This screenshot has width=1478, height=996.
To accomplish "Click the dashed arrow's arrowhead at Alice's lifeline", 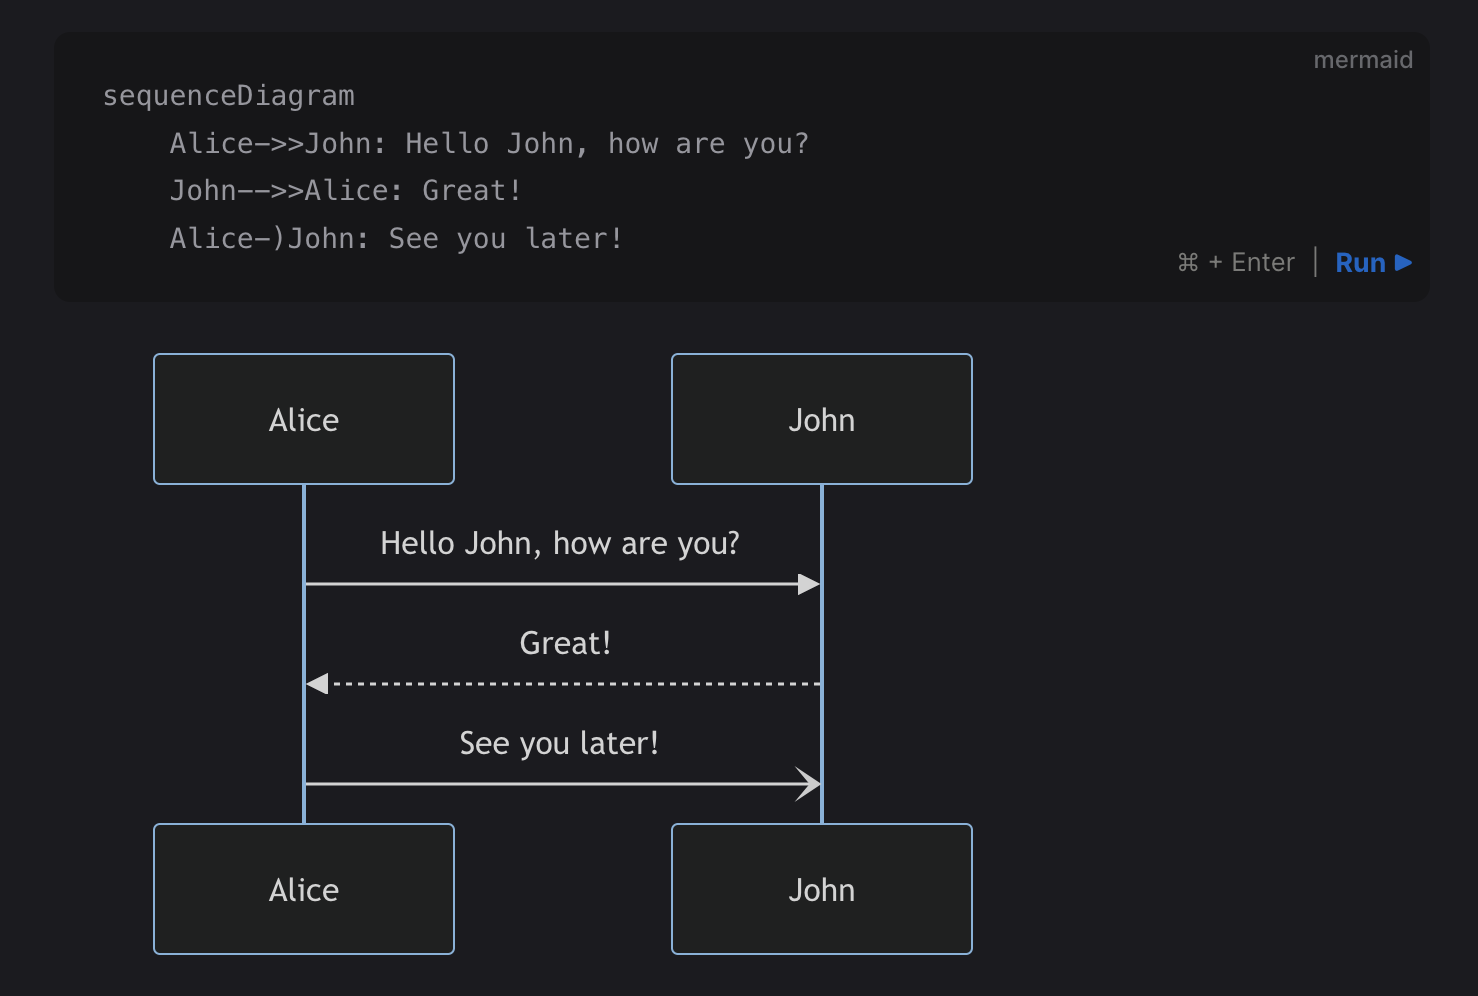I will click(x=317, y=684).
